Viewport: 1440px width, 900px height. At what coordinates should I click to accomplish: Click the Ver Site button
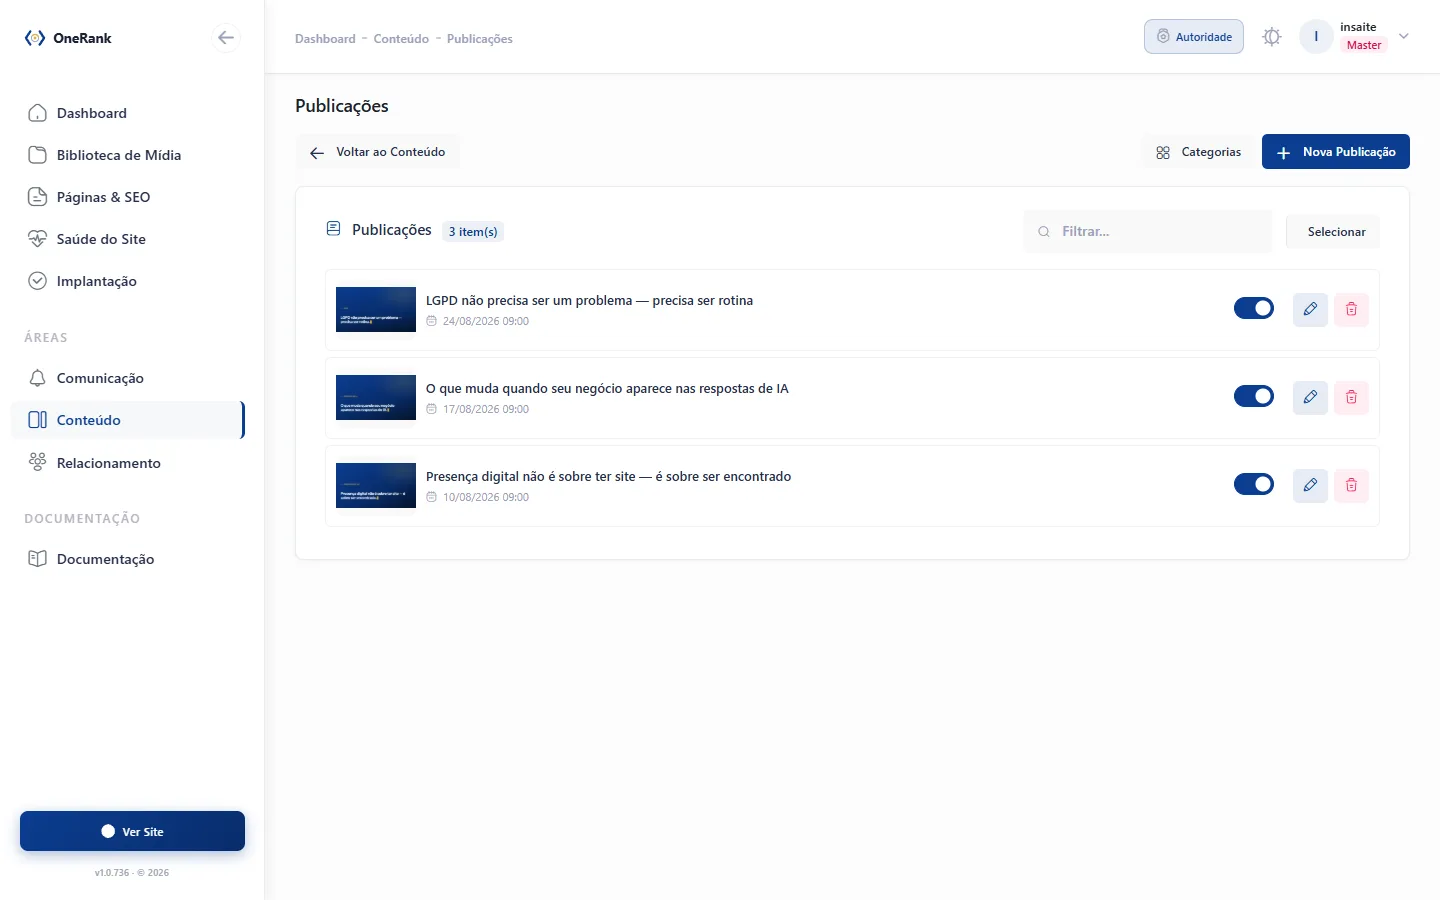(132, 831)
